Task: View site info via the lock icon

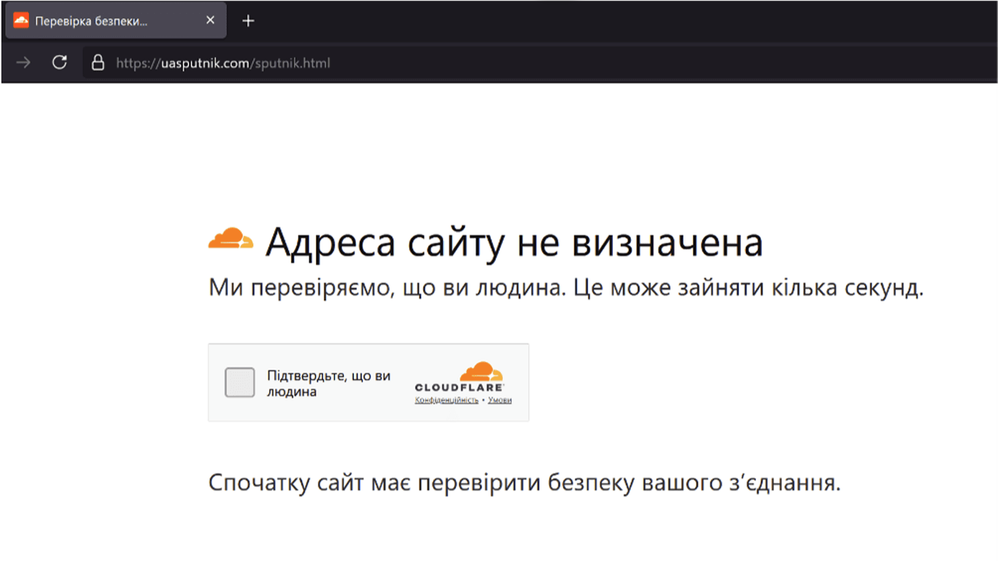Action: point(98,62)
